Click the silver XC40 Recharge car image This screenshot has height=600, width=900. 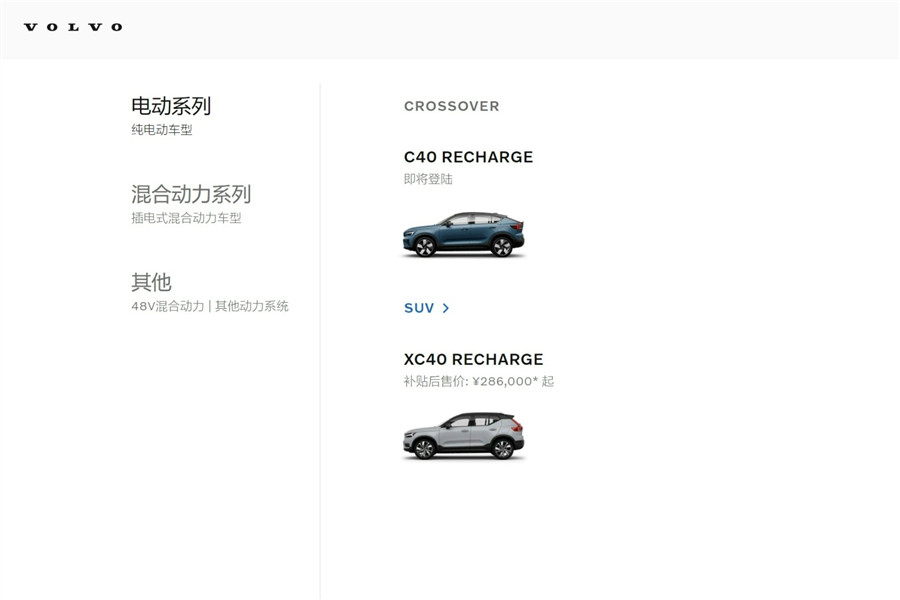pos(464,436)
